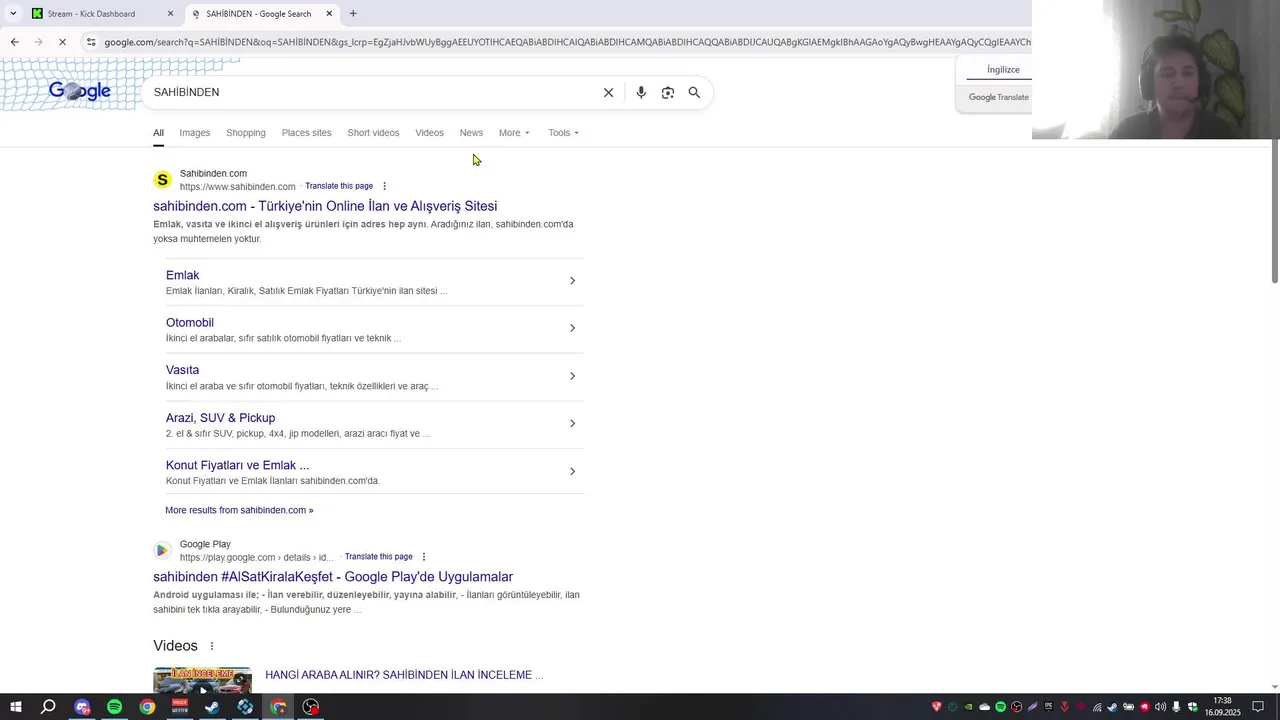Translate the Google Play result page
This screenshot has height=720, width=1280.
[378, 557]
